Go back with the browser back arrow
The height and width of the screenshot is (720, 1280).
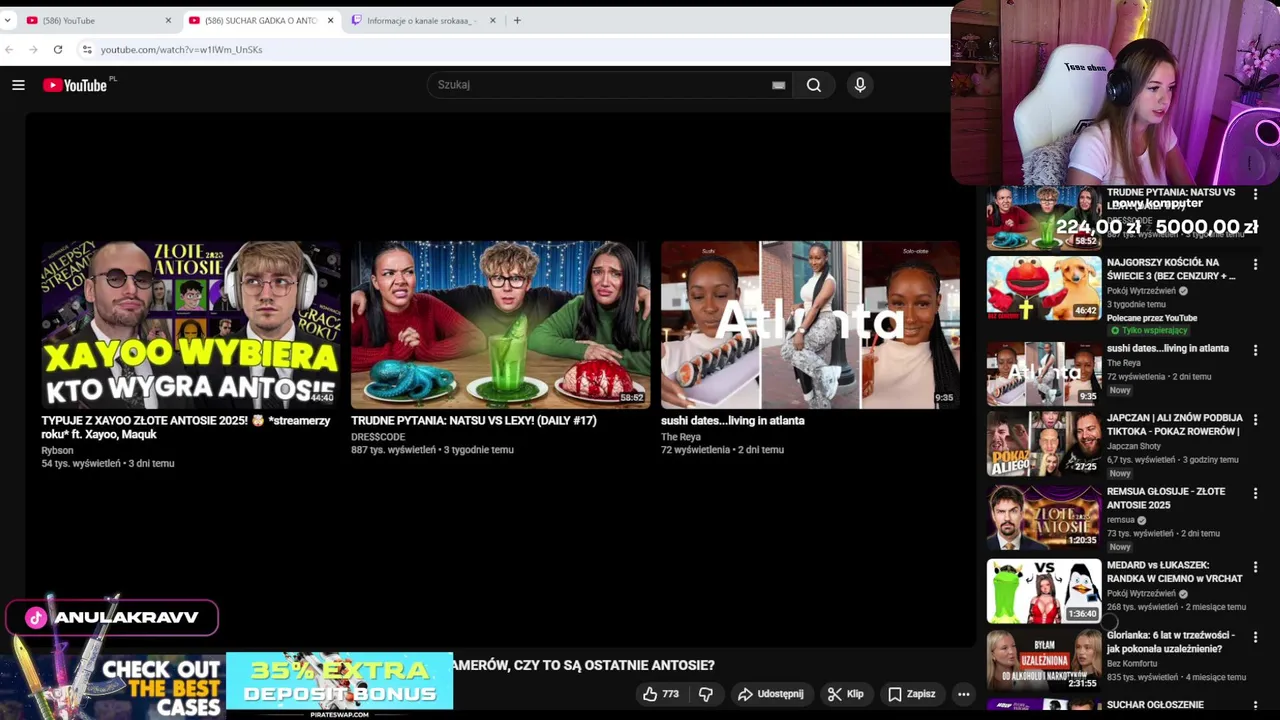pyautogui.click(x=9, y=49)
